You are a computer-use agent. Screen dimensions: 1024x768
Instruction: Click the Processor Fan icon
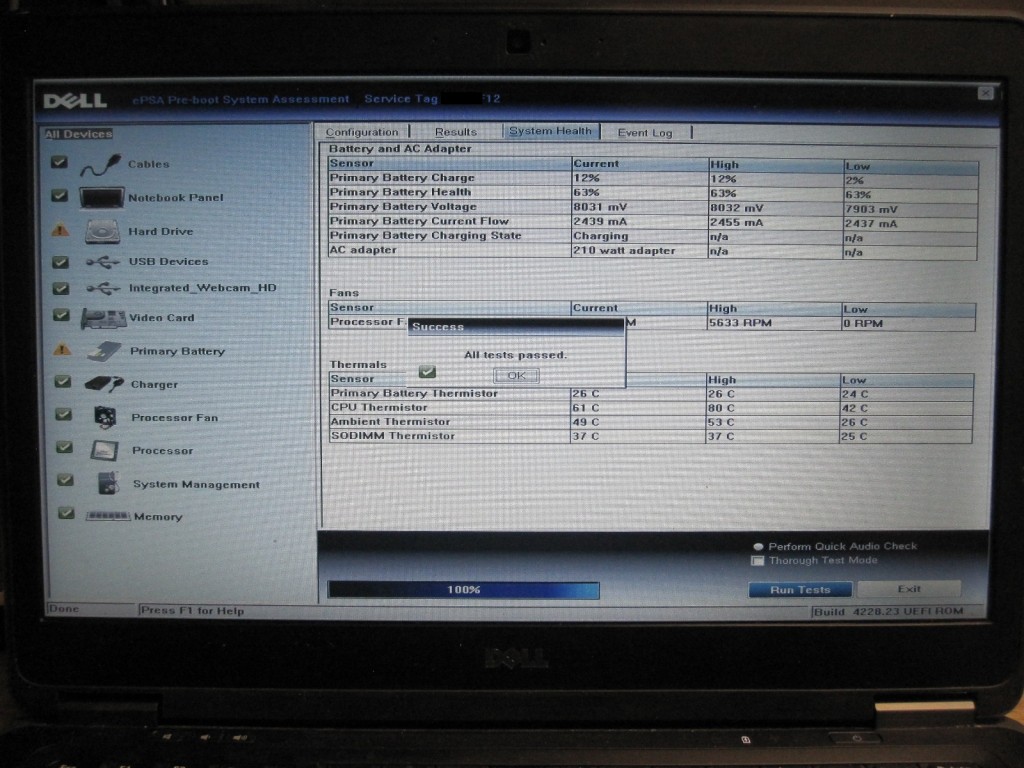point(105,417)
